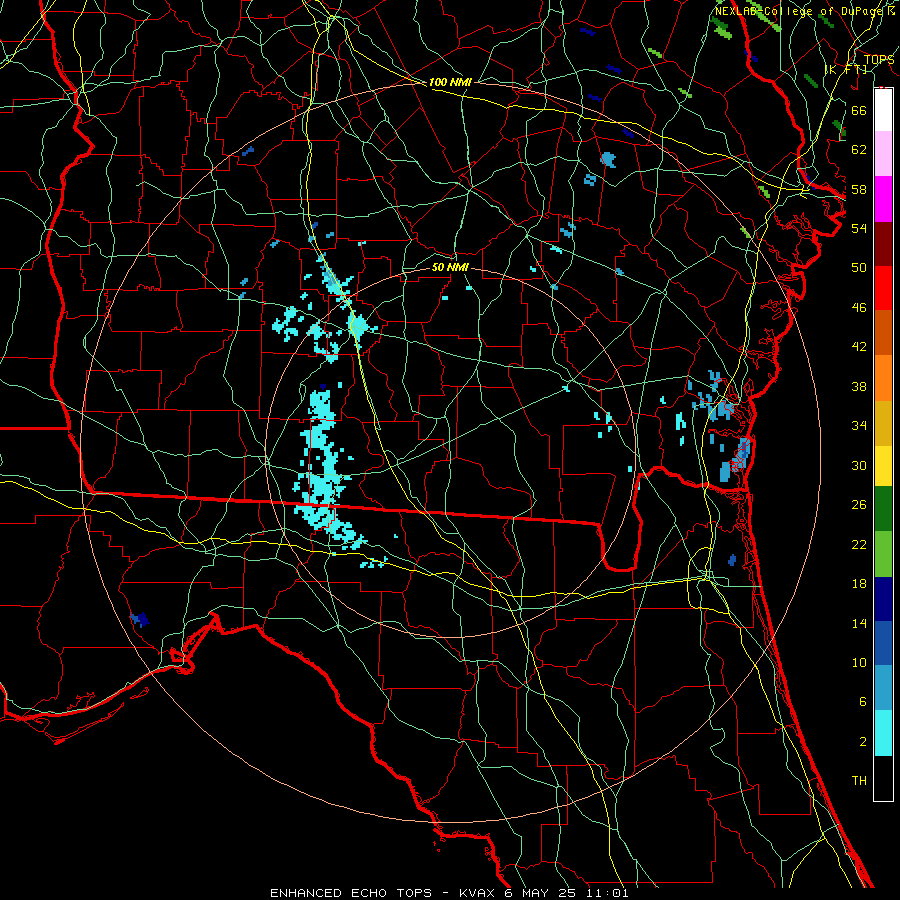
Task: Click the legend value "14"
Action: 859,623
